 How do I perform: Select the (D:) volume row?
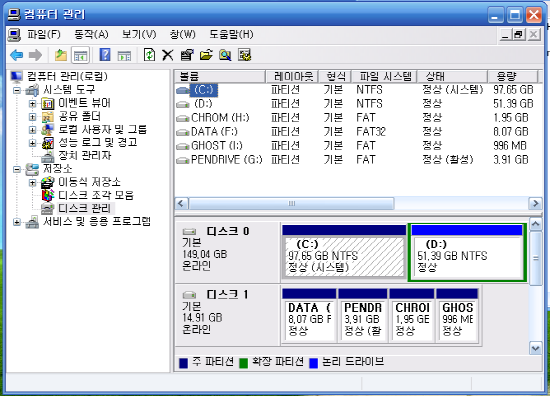point(358,104)
